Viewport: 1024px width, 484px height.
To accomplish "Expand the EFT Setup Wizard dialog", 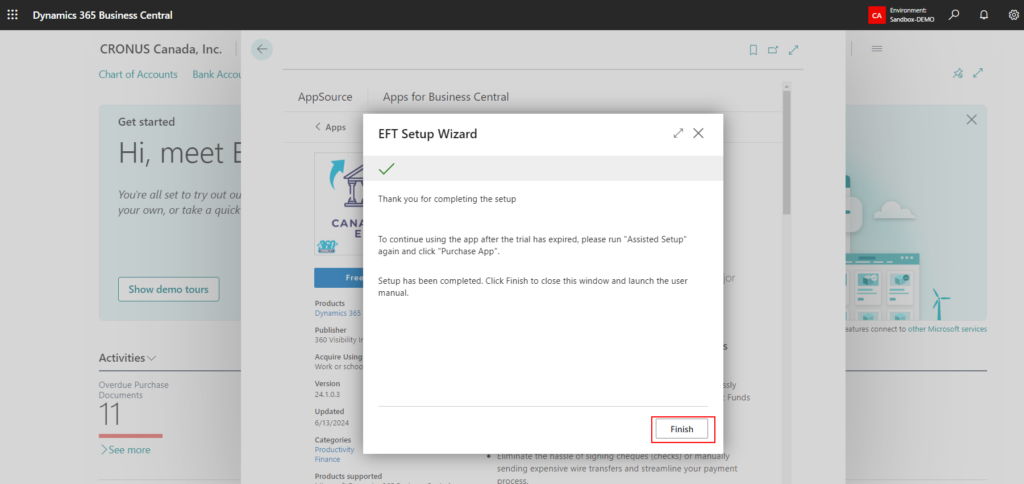I will click(678, 133).
